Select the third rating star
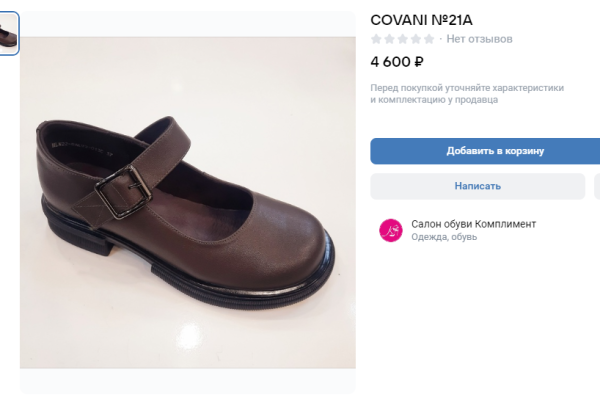The width and height of the screenshot is (600, 400). pos(402,39)
